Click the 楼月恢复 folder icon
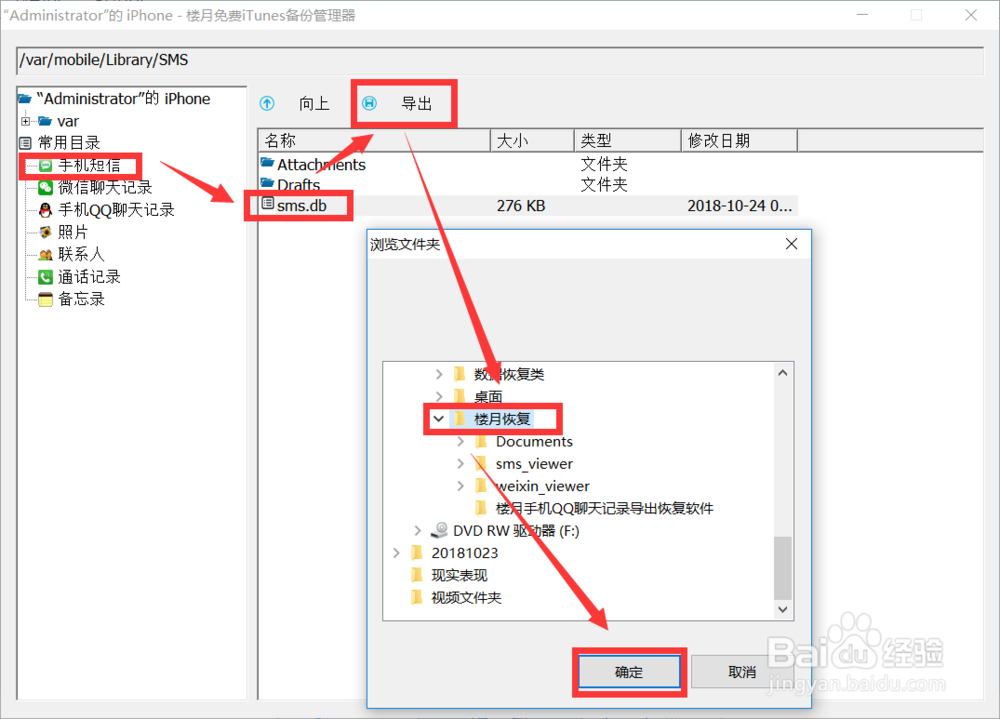The image size is (1000, 719). [459, 419]
